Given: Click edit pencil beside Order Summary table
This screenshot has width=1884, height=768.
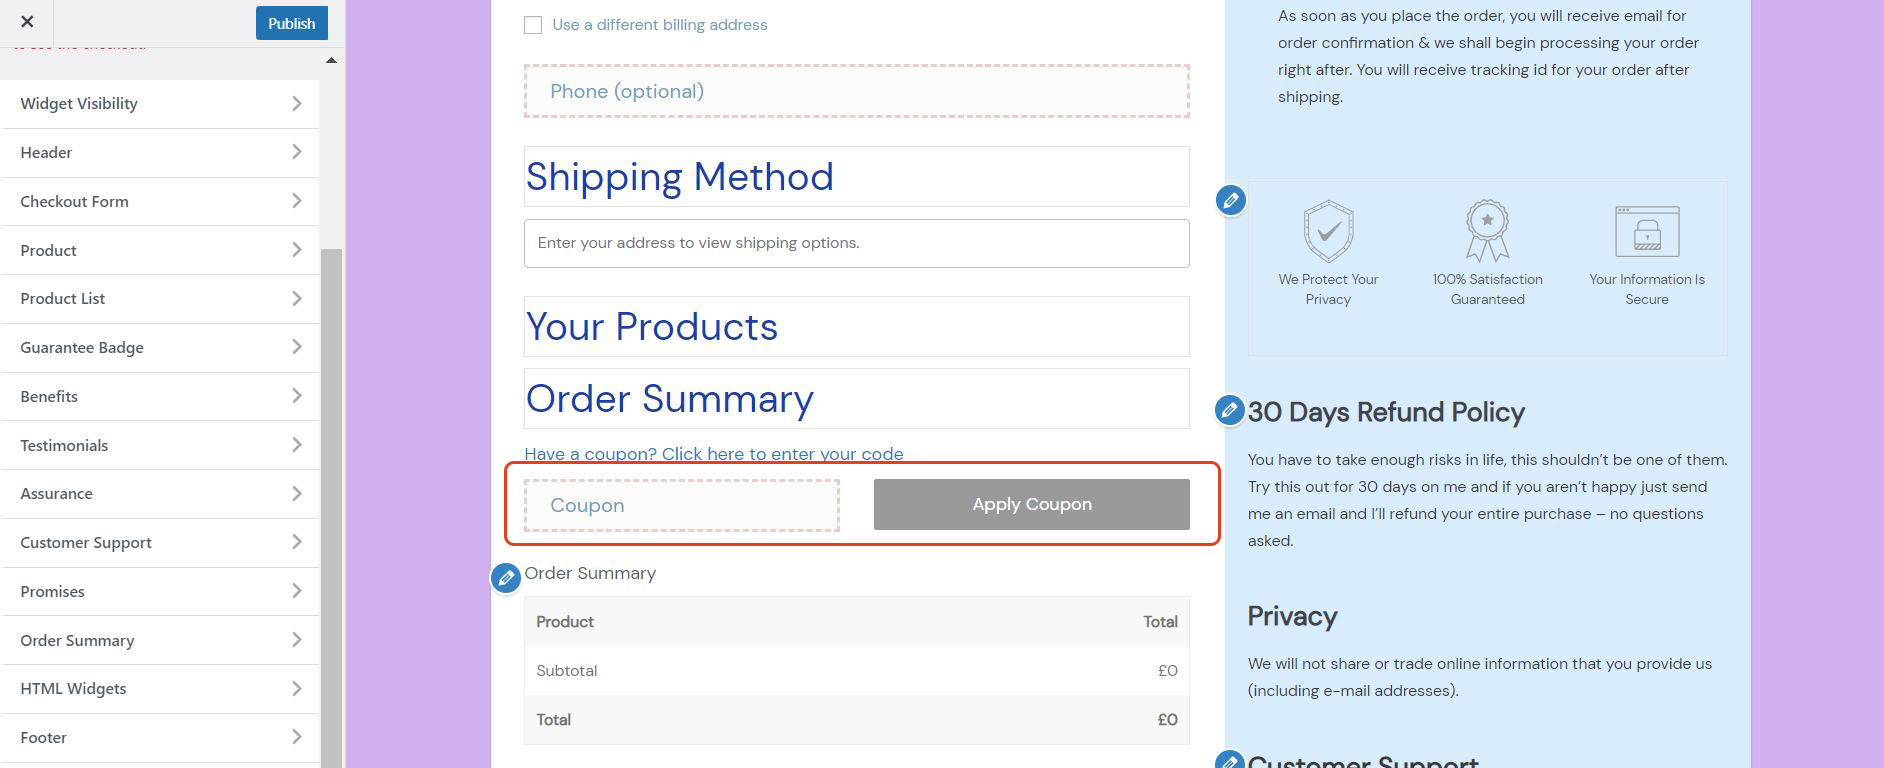Looking at the screenshot, I should 506,578.
